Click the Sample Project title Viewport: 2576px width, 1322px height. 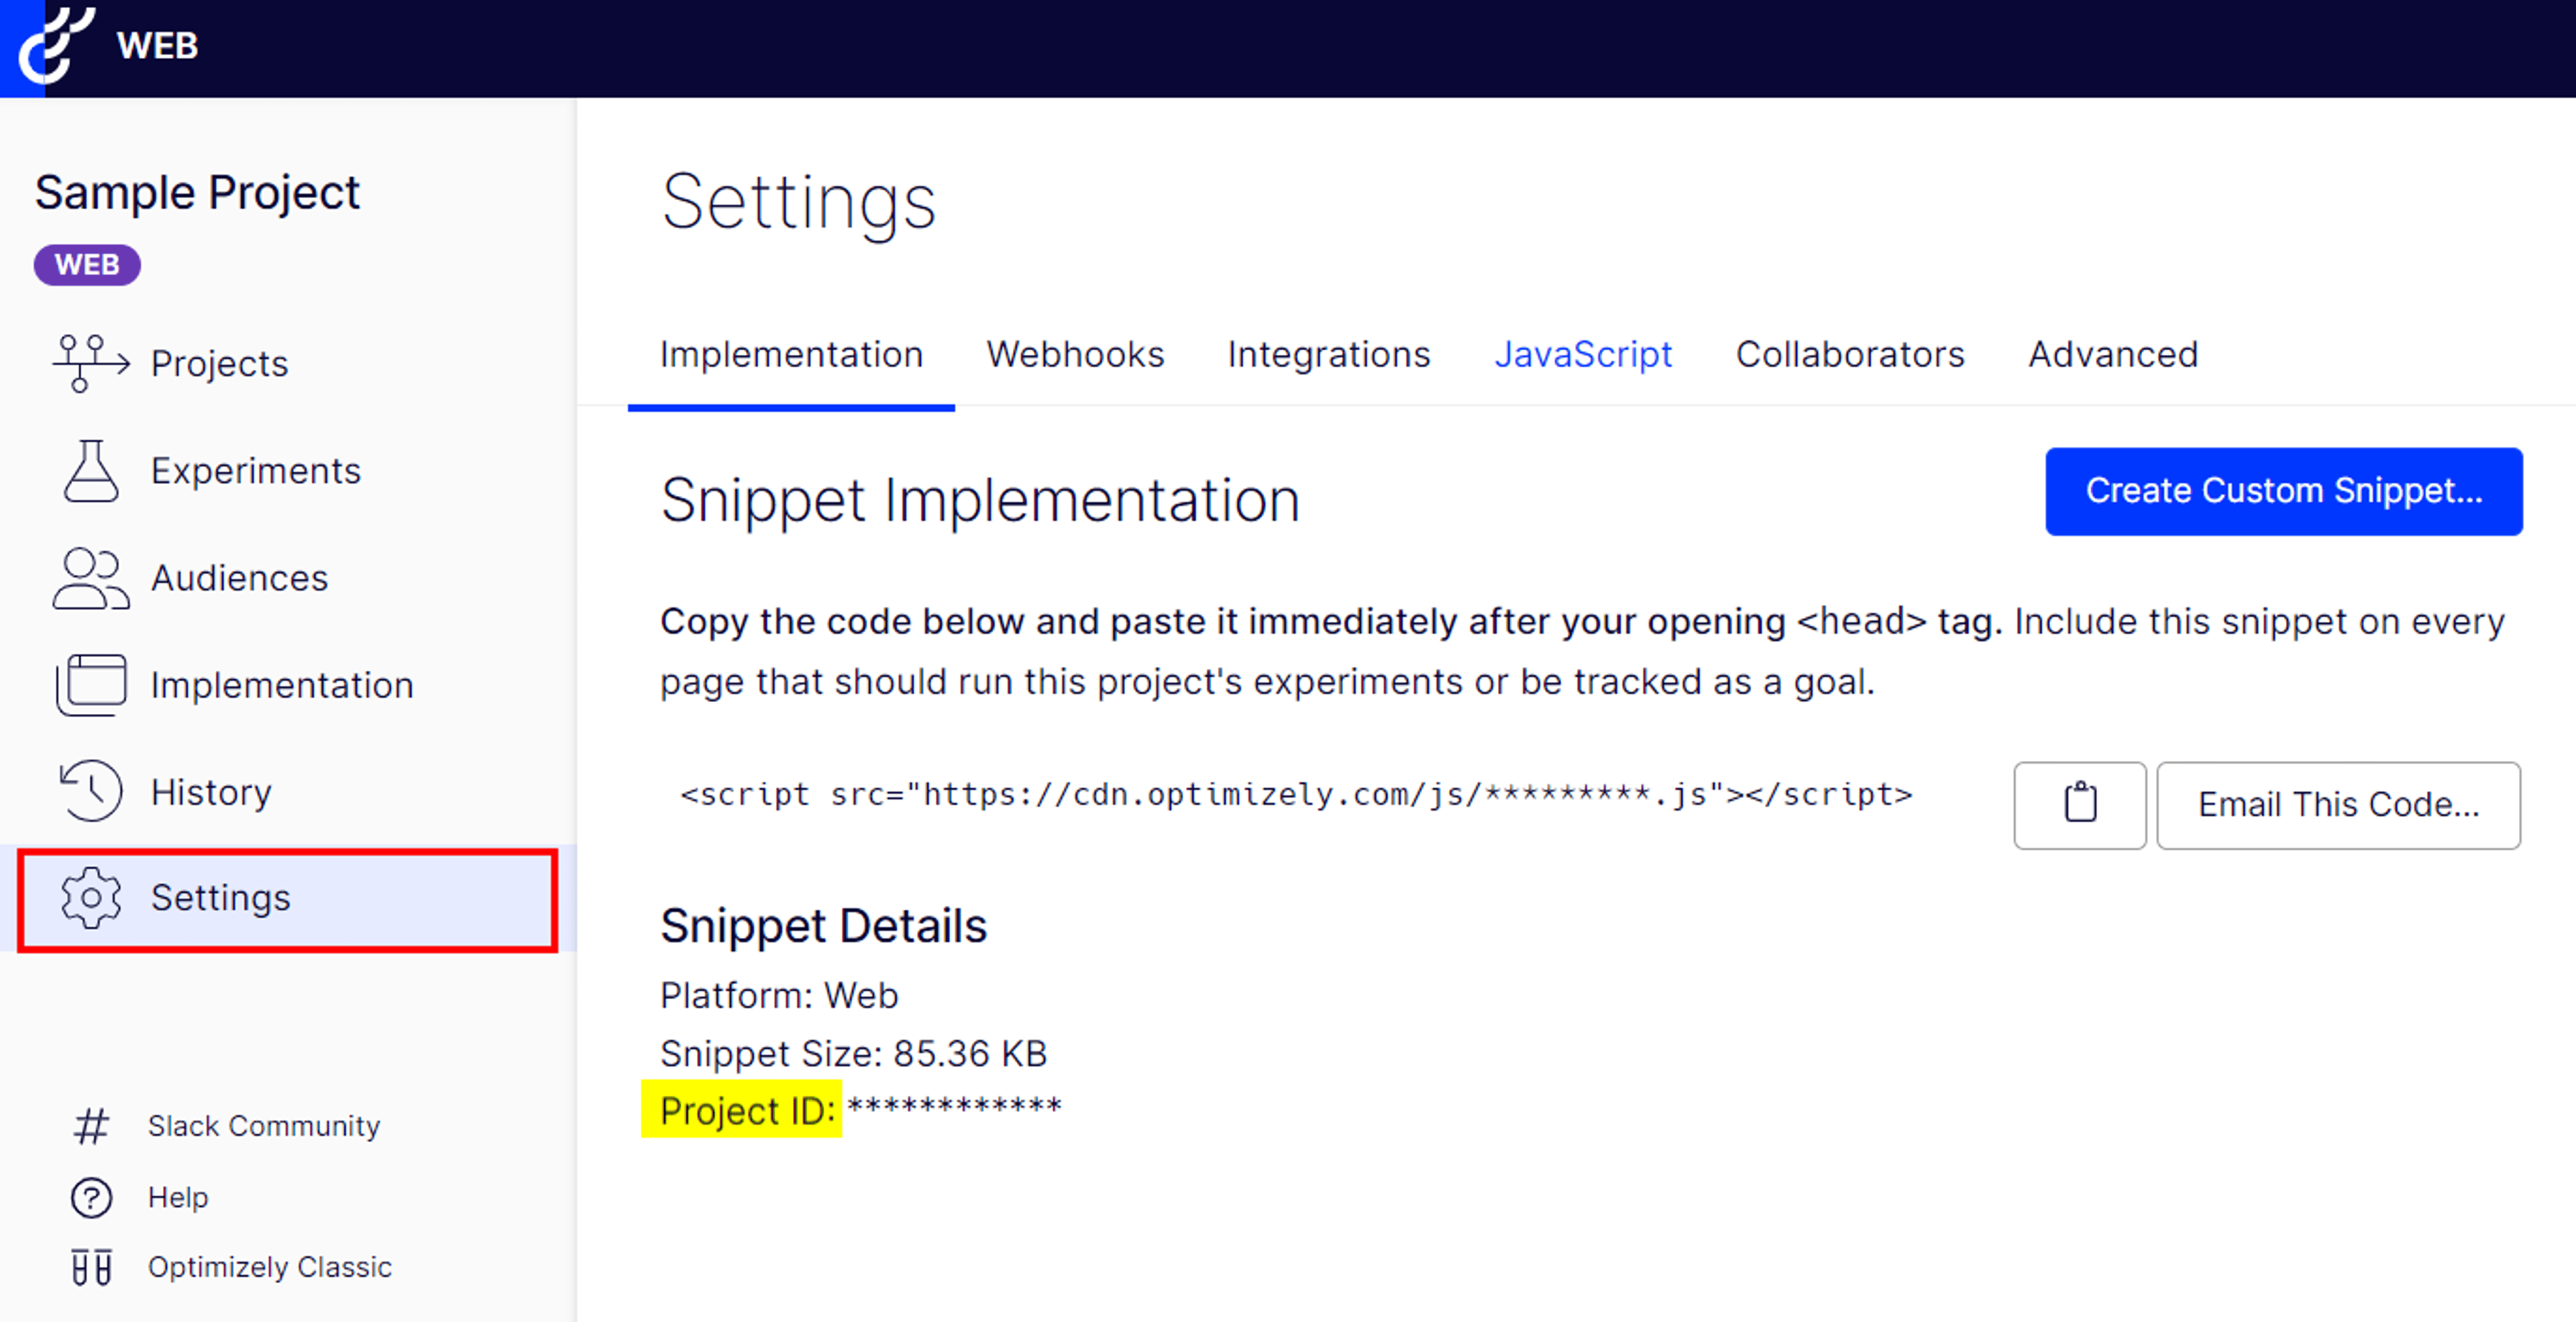197,192
